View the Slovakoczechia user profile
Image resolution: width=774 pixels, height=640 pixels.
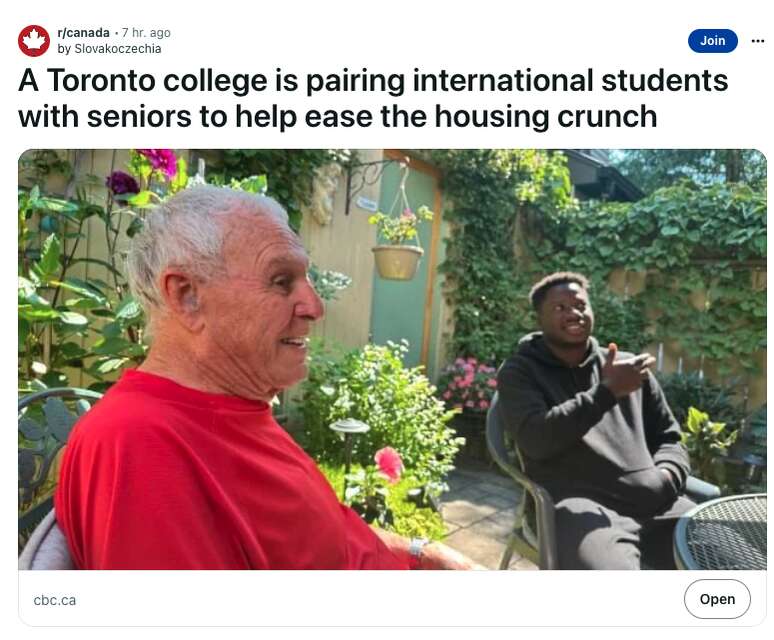click(x=117, y=49)
